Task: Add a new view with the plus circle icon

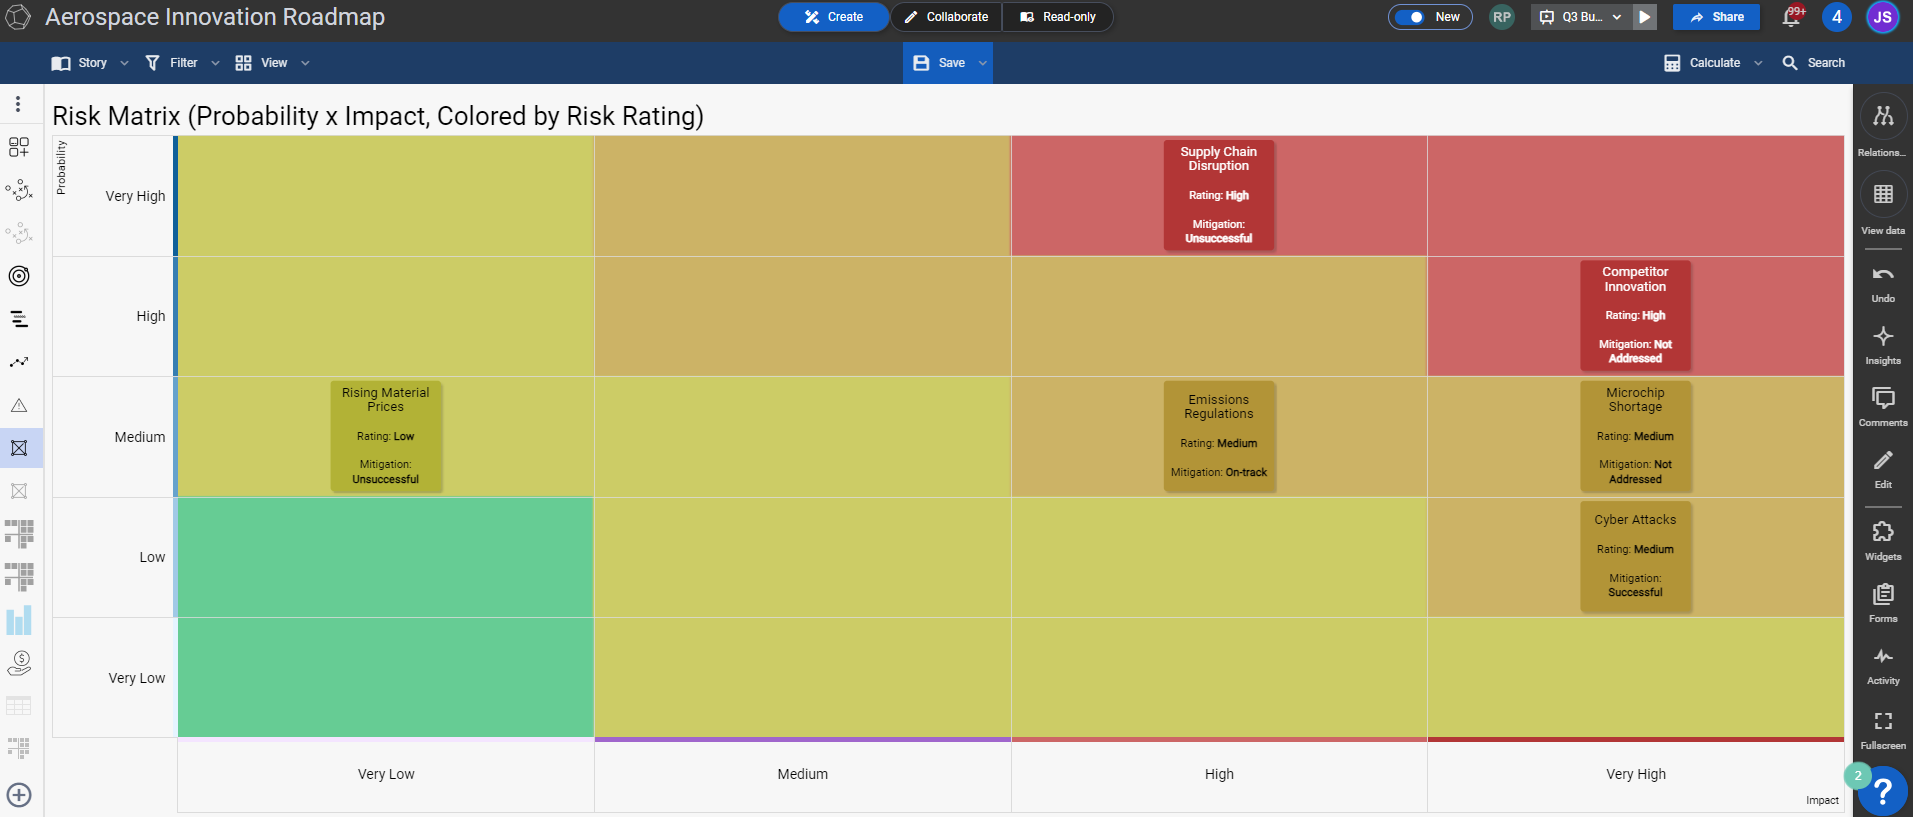Action: (x=19, y=795)
